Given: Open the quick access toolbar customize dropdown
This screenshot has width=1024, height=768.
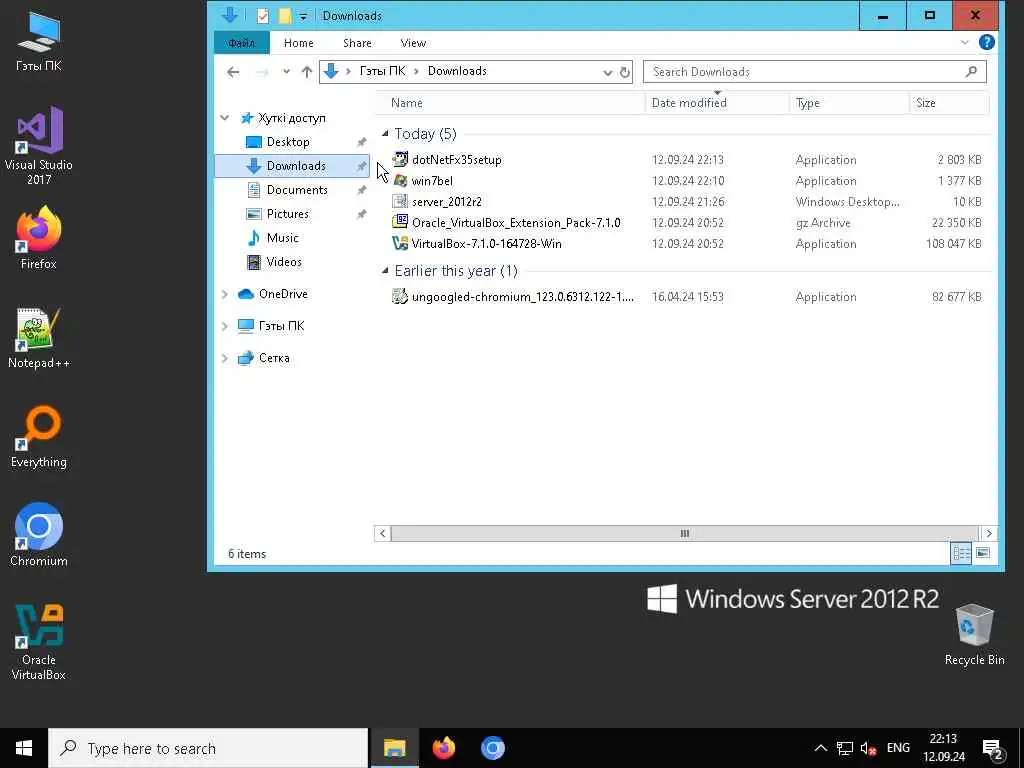Looking at the screenshot, I should [303, 16].
